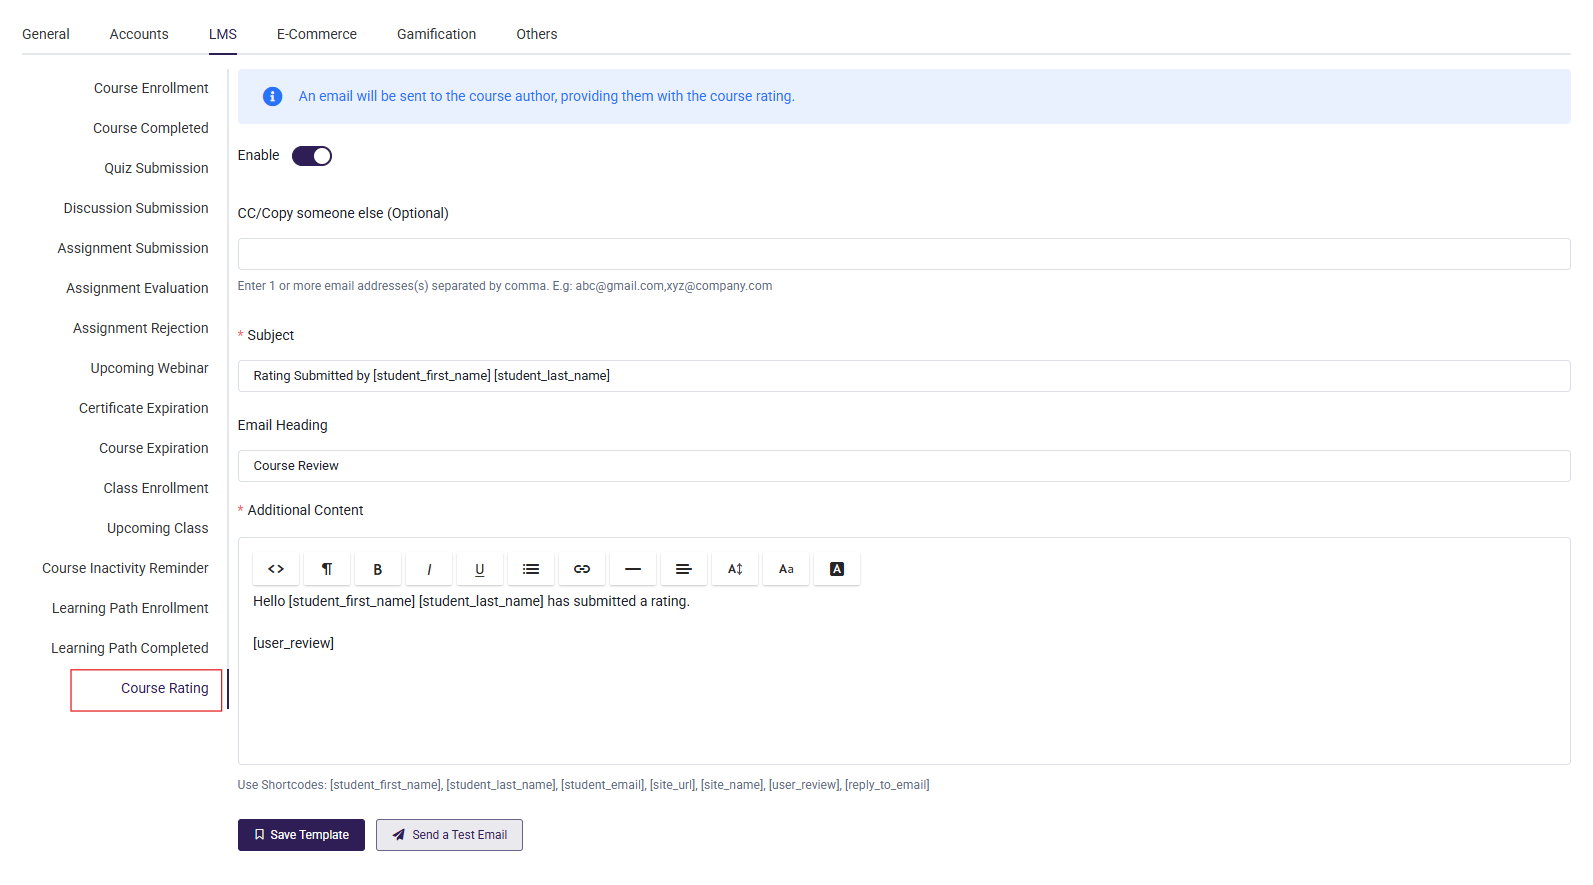The height and width of the screenshot is (885, 1593).
Task: Open Course Inactivity Reminder template
Action: pos(125,568)
